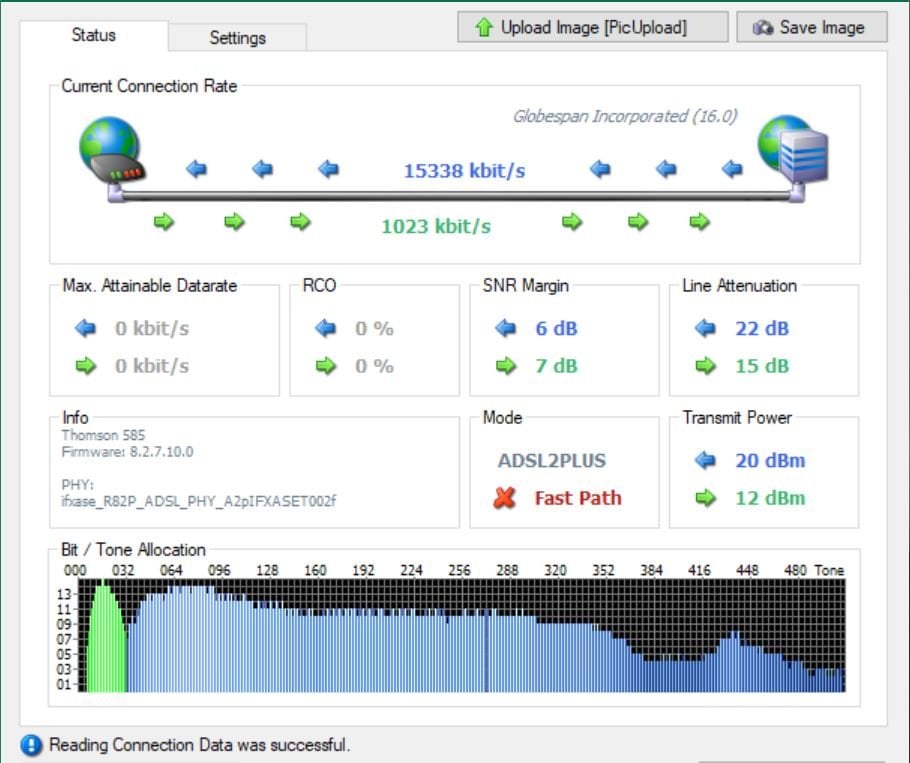Click the 6 dB SNR value

tap(556, 328)
